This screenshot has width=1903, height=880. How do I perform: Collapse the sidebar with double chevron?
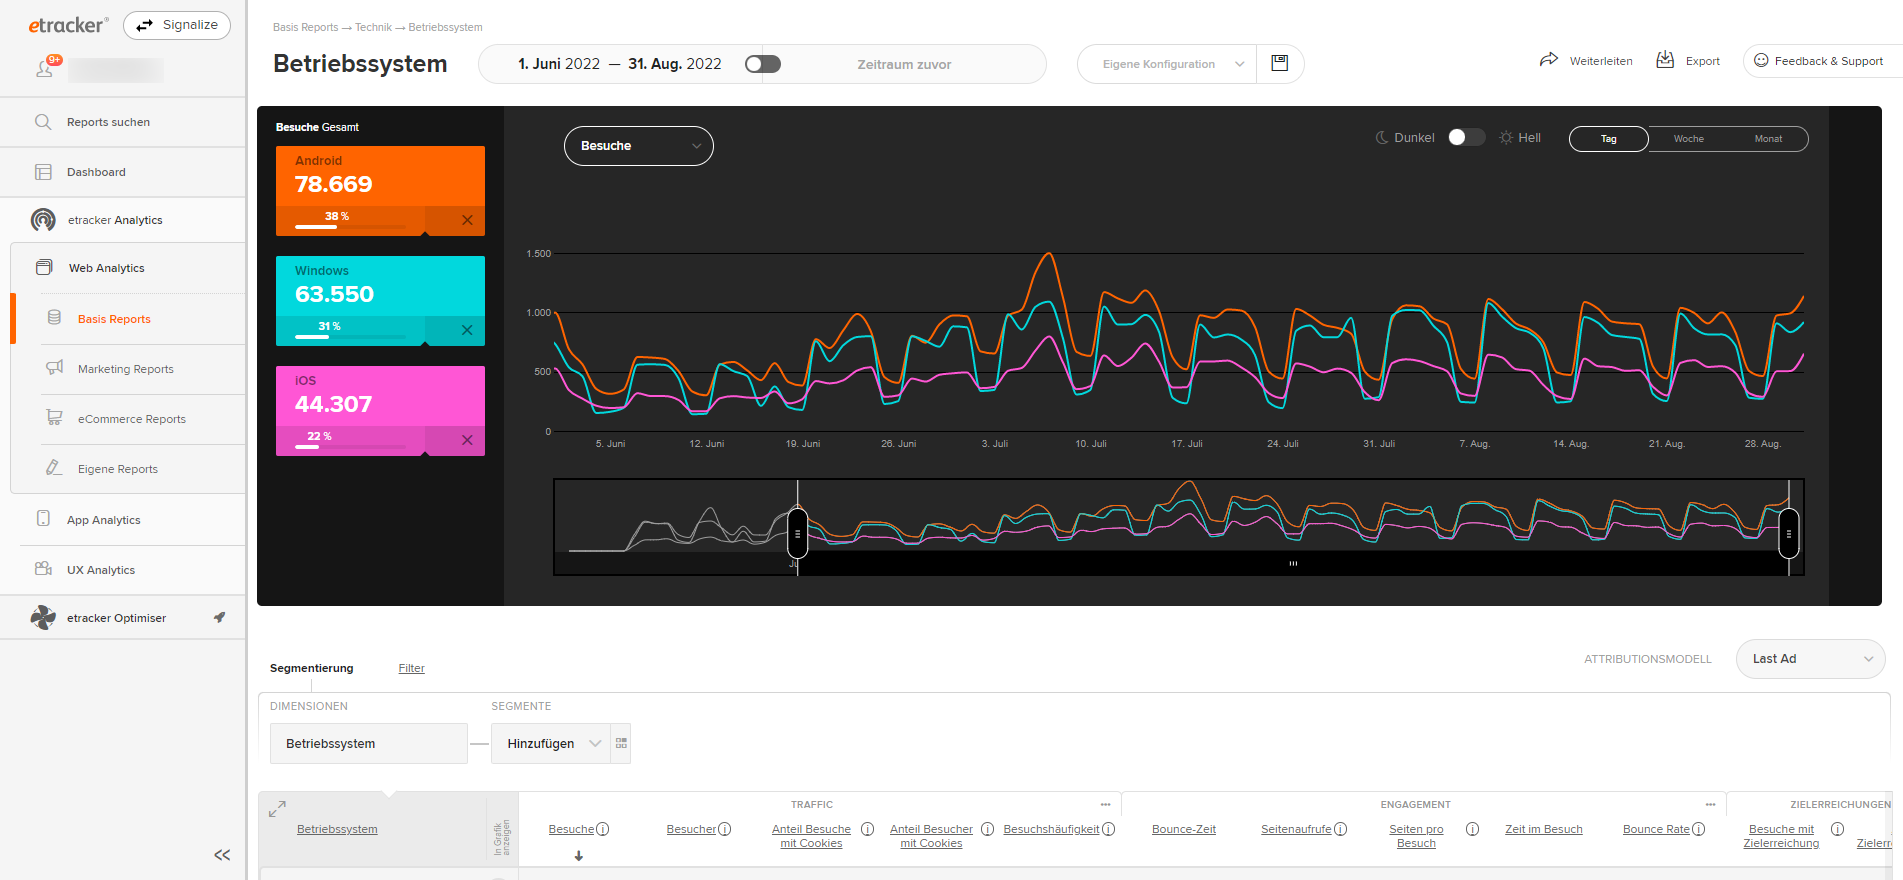(222, 855)
